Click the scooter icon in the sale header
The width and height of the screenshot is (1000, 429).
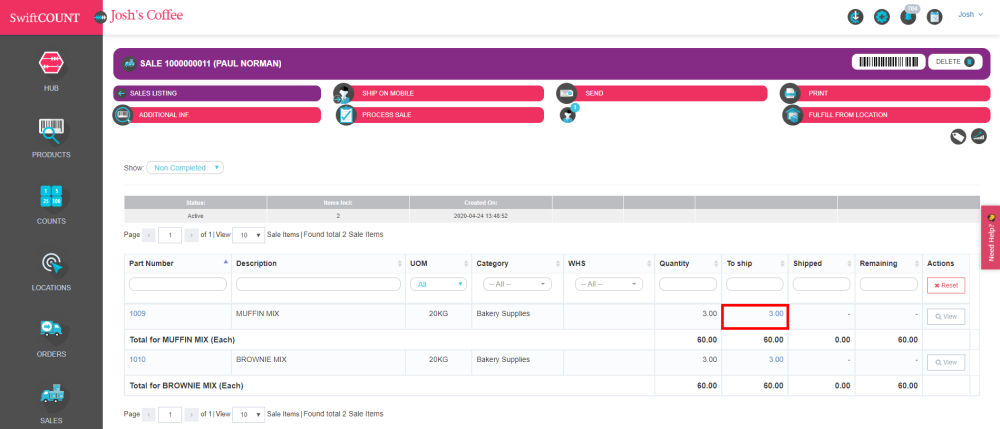pos(129,64)
